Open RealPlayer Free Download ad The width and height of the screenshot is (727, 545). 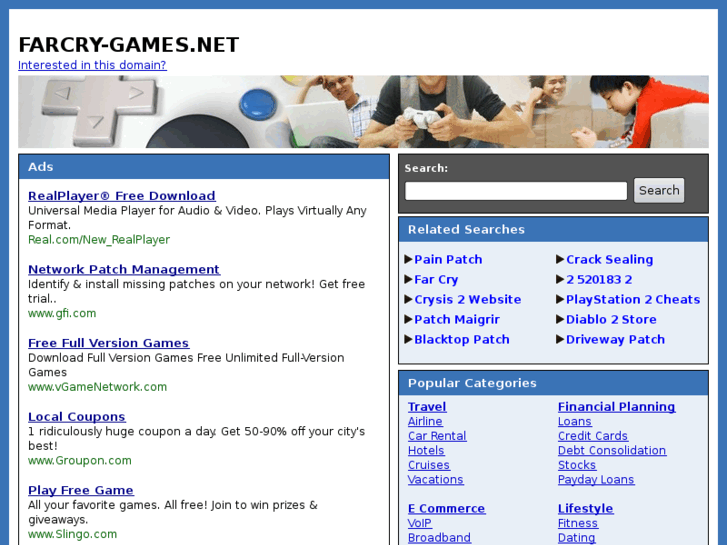(122, 196)
